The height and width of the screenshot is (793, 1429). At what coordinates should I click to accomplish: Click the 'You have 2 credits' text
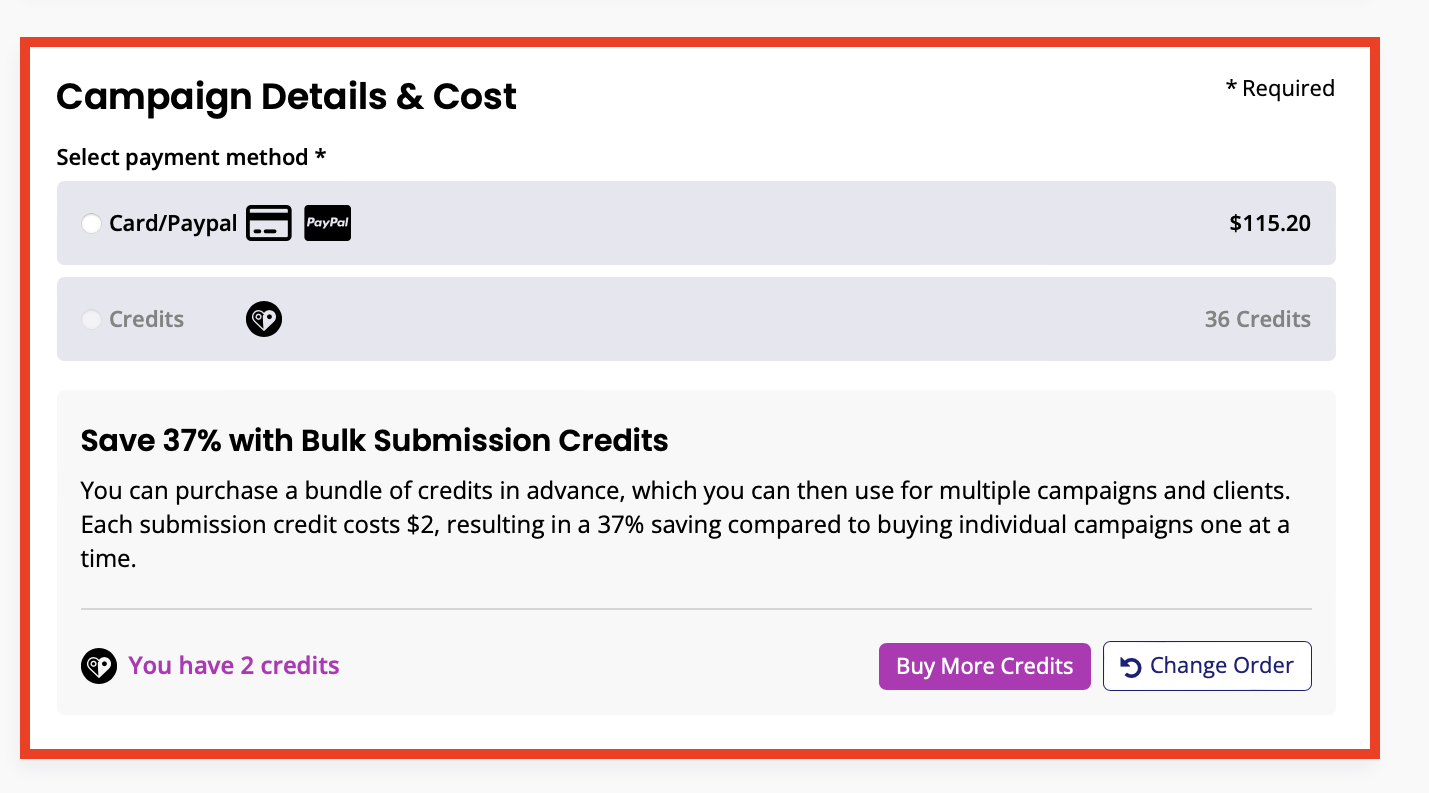[234, 666]
